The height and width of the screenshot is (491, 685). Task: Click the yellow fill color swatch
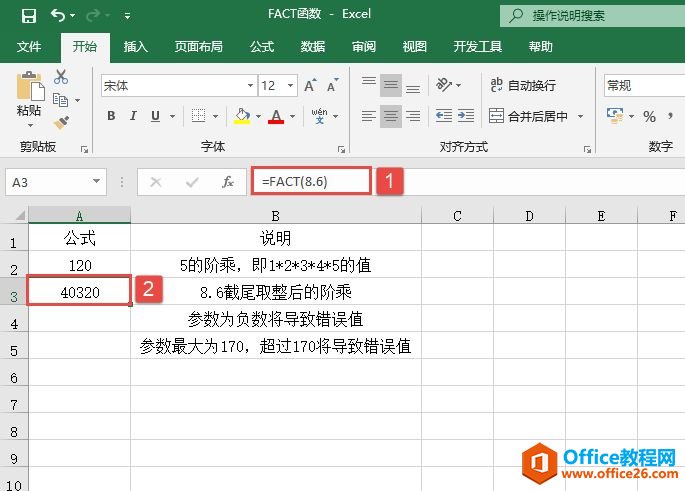[x=241, y=116]
